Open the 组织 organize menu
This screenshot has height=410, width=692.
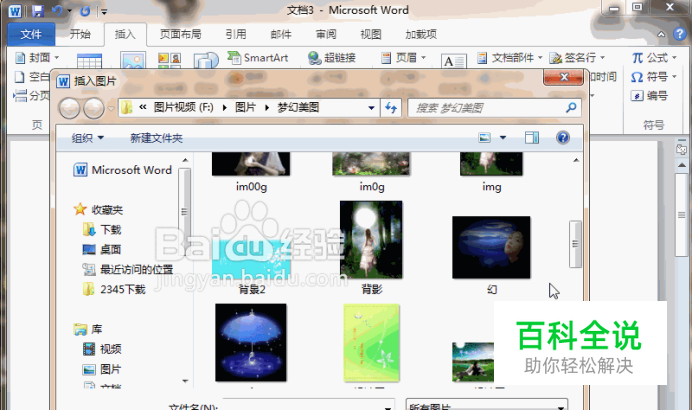point(87,138)
